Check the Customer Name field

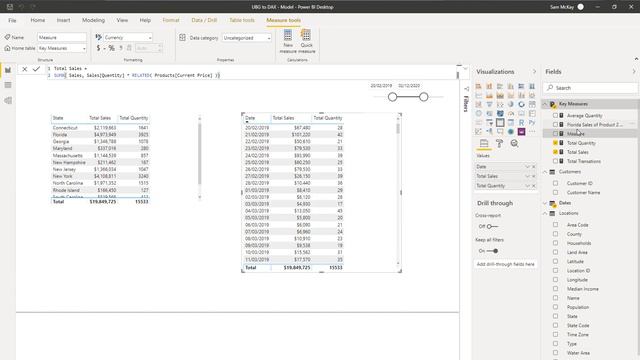click(x=555, y=192)
